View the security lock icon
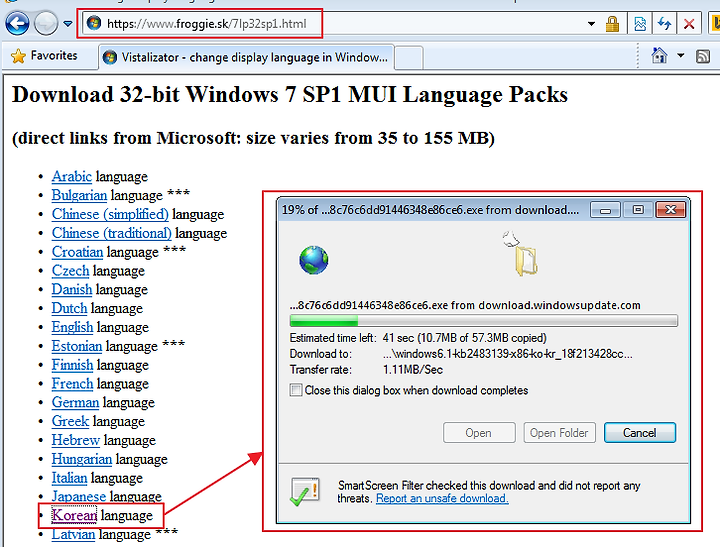720x547 pixels. [x=612, y=23]
